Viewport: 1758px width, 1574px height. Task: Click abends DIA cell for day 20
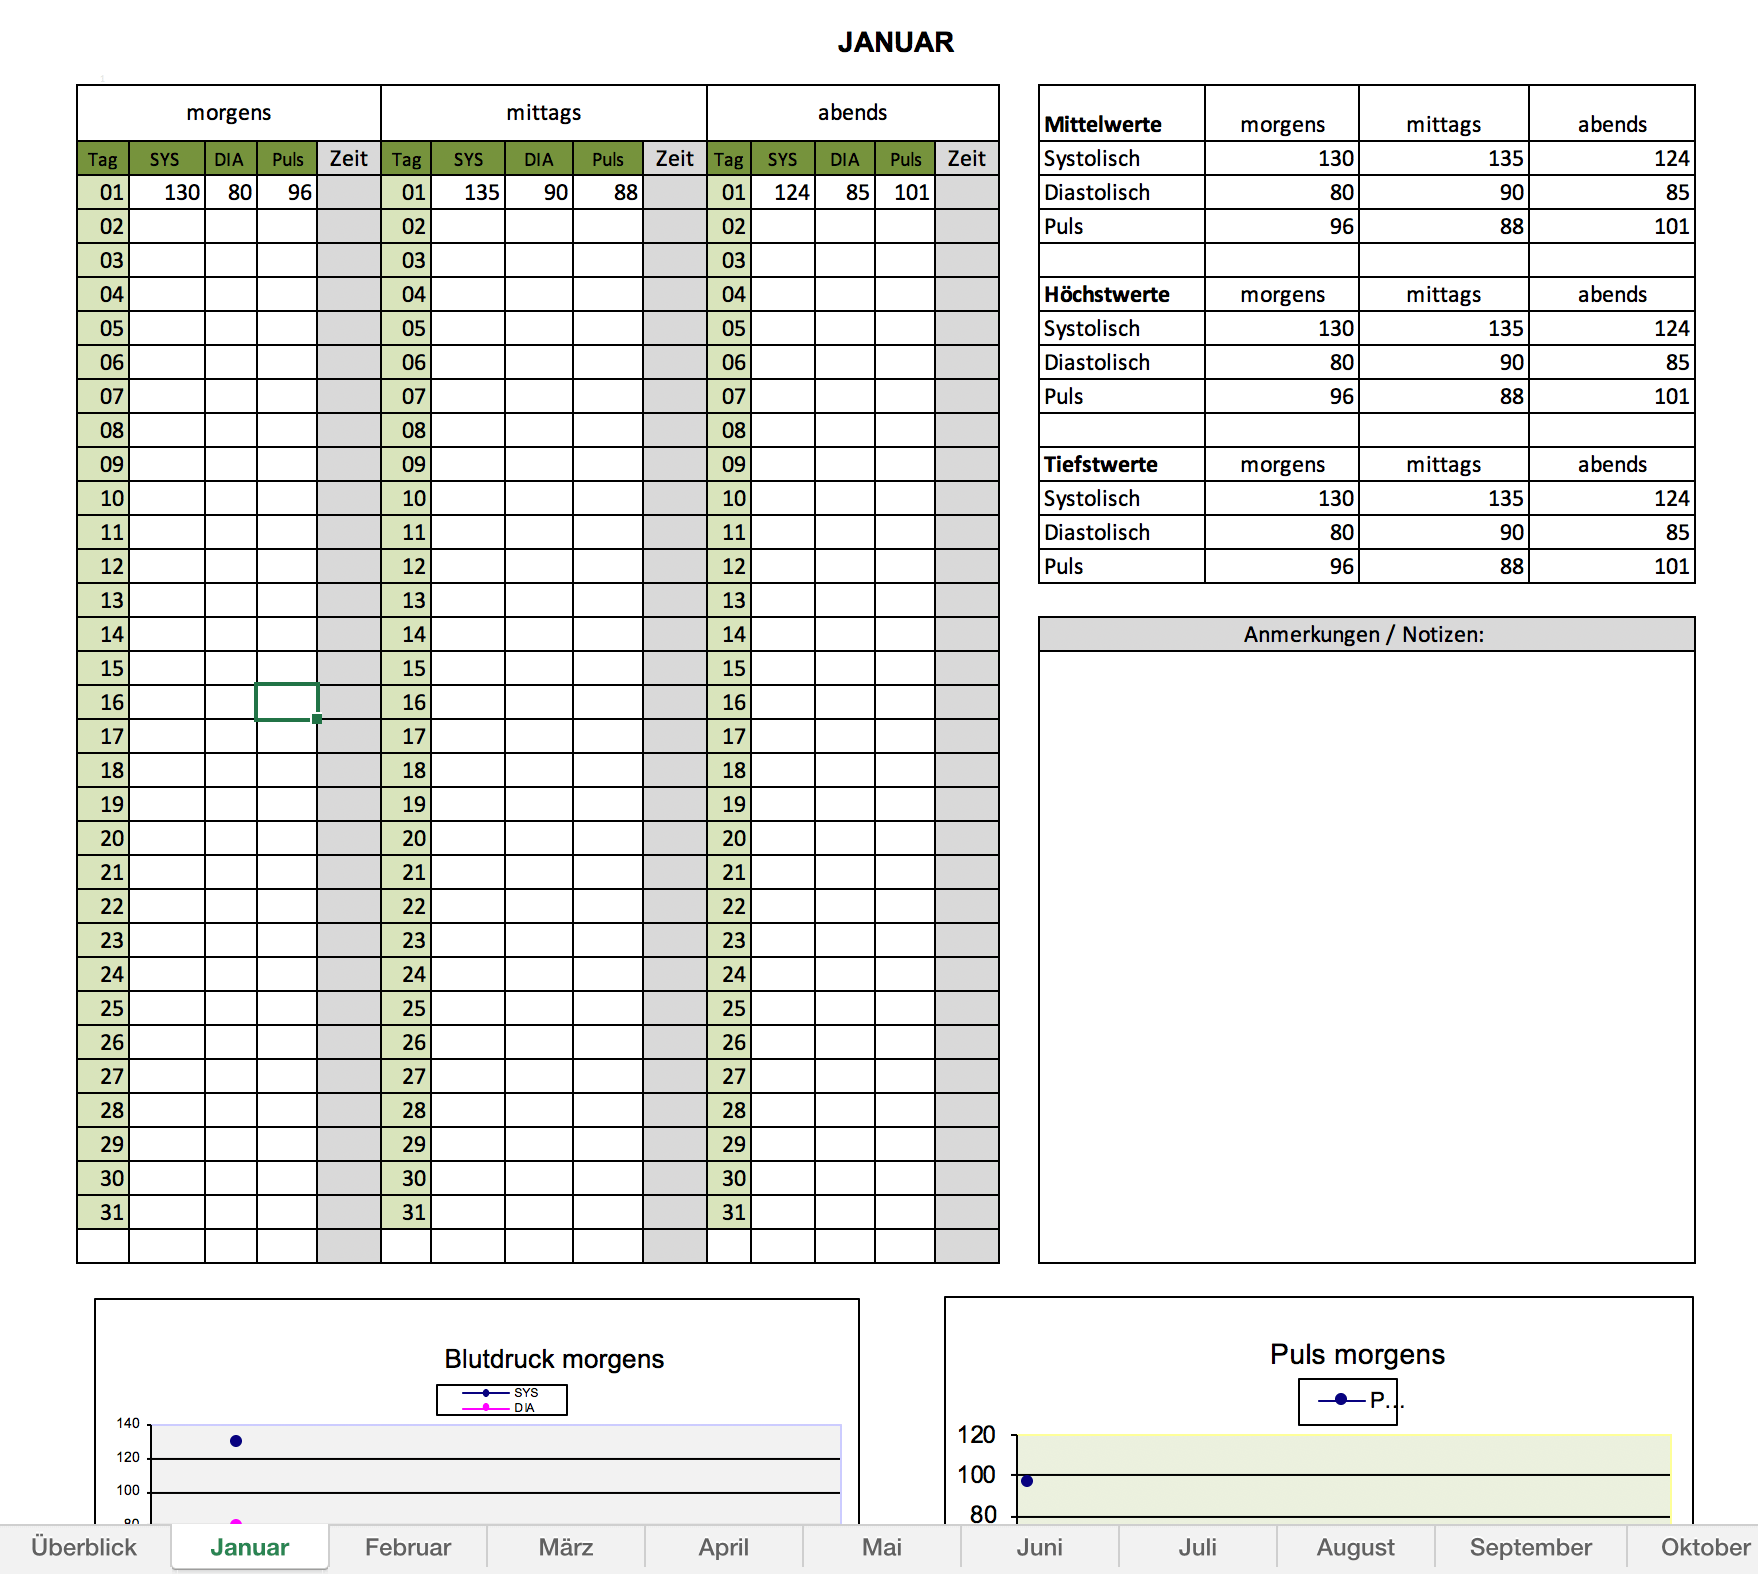pyautogui.click(x=845, y=838)
